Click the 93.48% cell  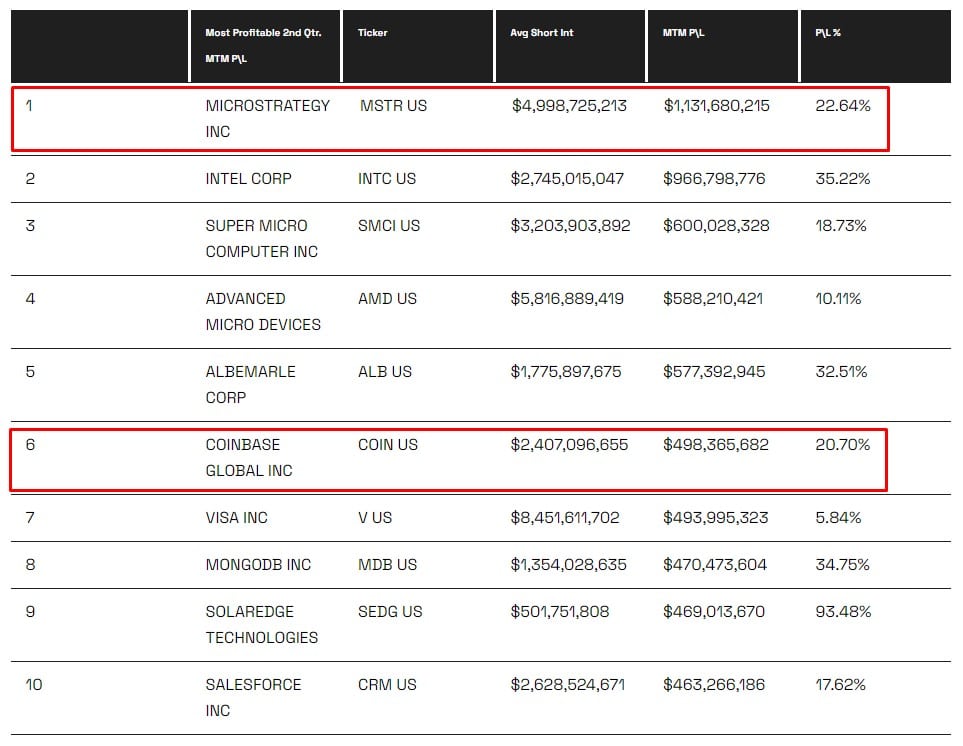pyautogui.click(x=843, y=612)
